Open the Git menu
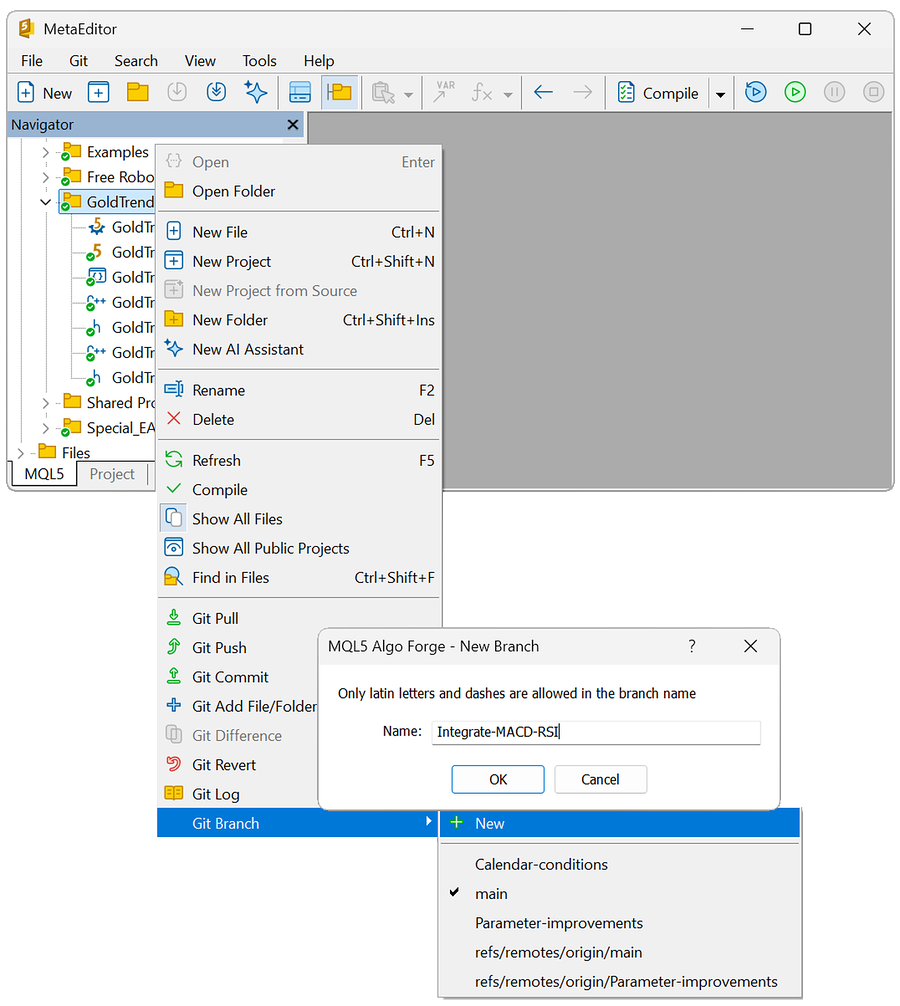 [78, 61]
